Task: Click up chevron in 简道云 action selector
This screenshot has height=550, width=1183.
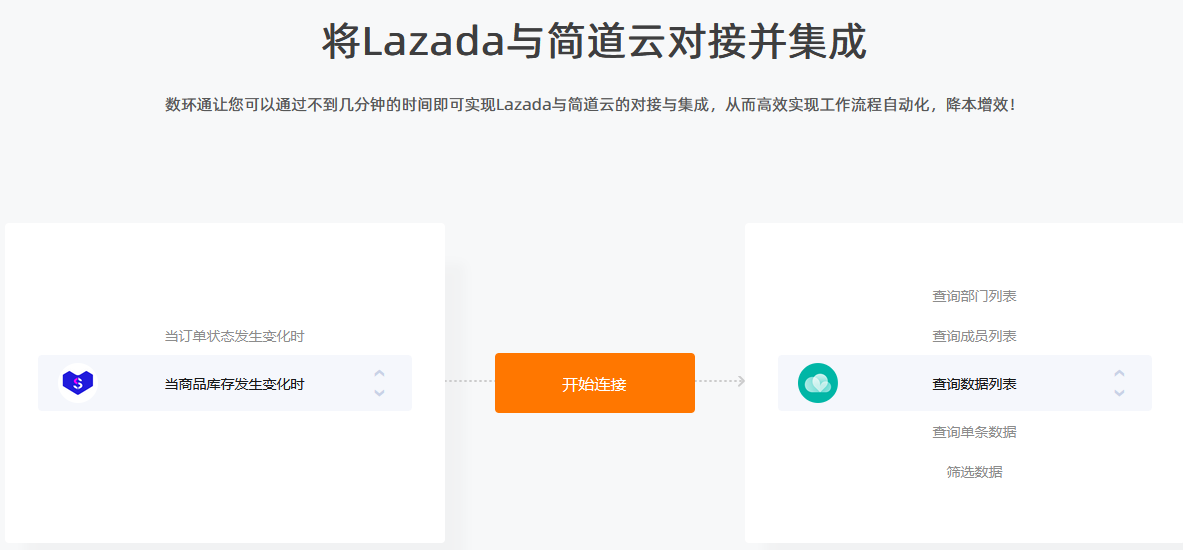Action: [1120, 373]
